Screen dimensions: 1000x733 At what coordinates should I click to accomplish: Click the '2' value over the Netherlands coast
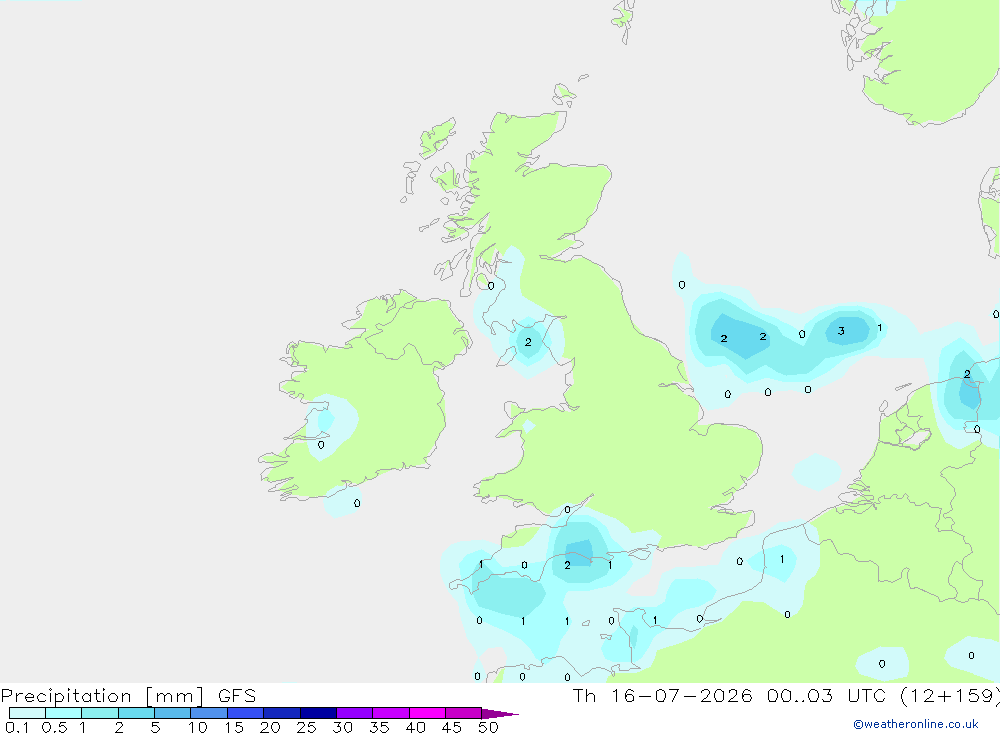pyautogui.click(x=967, y=374)
